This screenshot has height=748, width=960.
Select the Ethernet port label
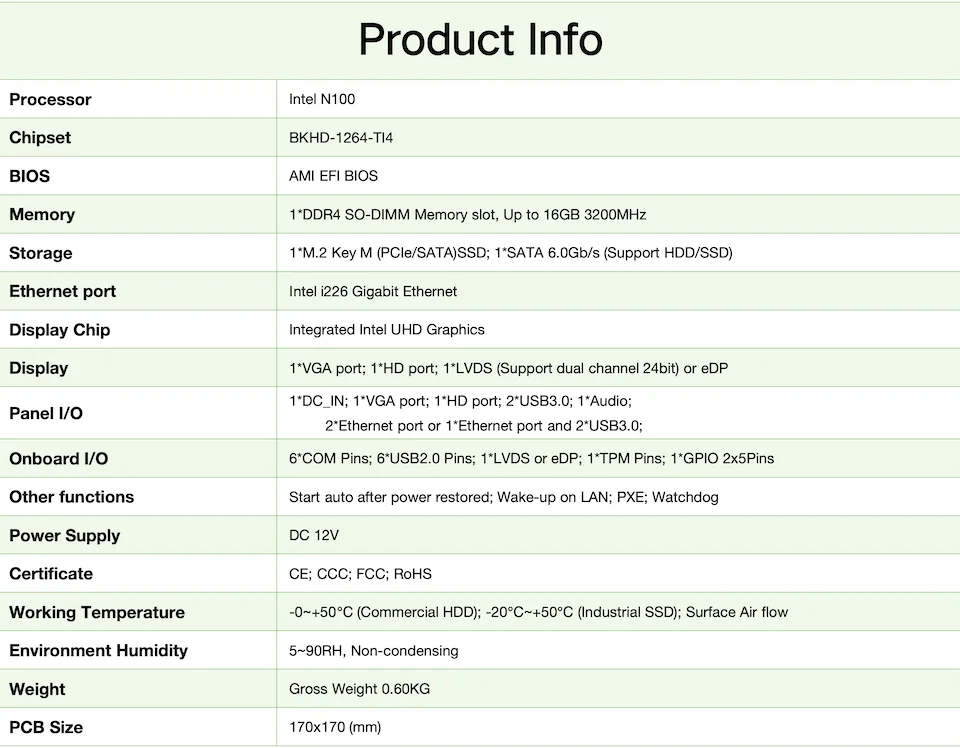coord(62,291)
